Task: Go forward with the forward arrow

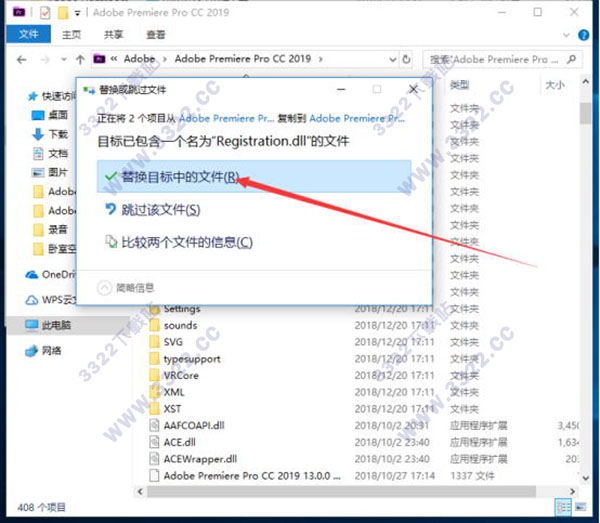Action: click(x=45, y=60)
